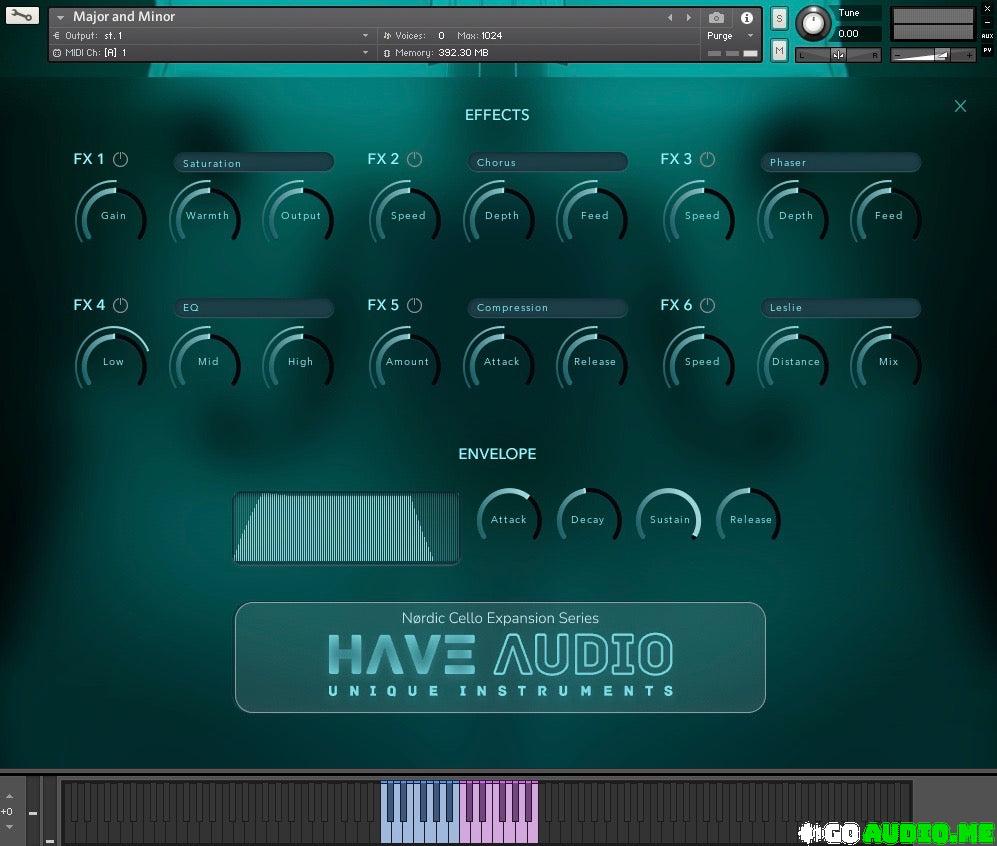Click the PV button in header
The image size is (997, 846).
click(x=987, y=50)
